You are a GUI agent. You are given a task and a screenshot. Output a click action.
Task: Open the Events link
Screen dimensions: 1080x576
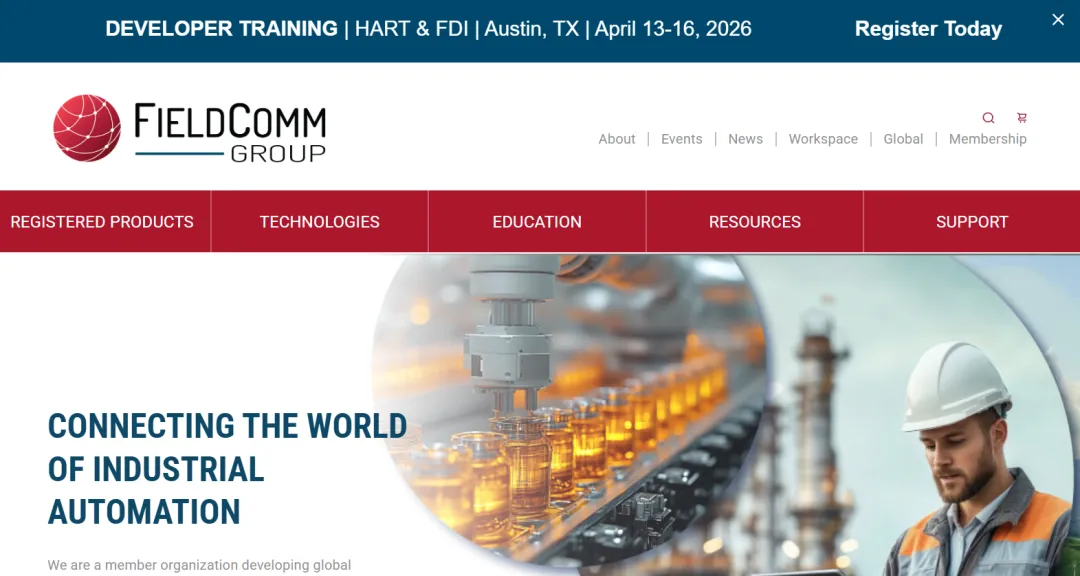681,139
